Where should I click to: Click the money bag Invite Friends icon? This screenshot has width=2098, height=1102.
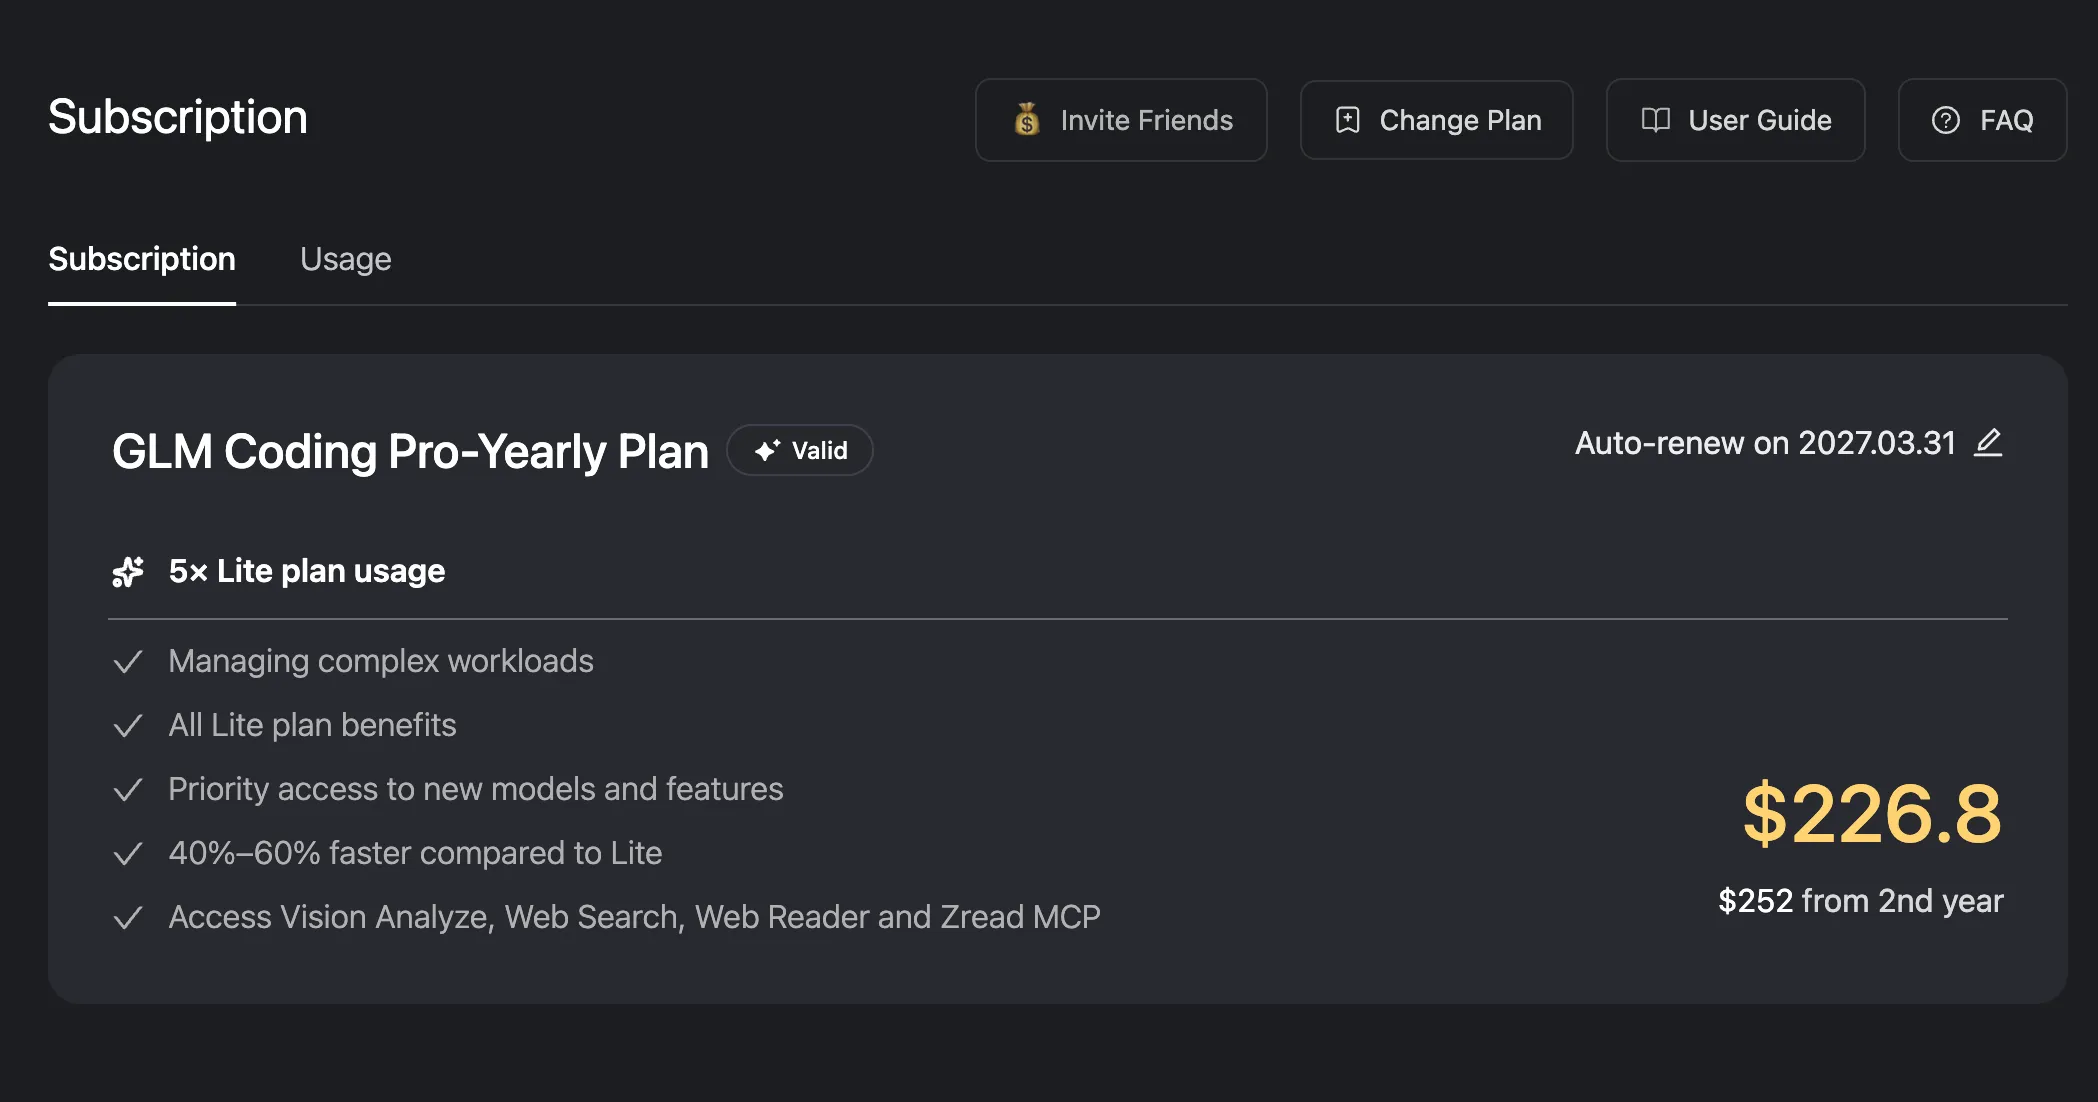1027,120
